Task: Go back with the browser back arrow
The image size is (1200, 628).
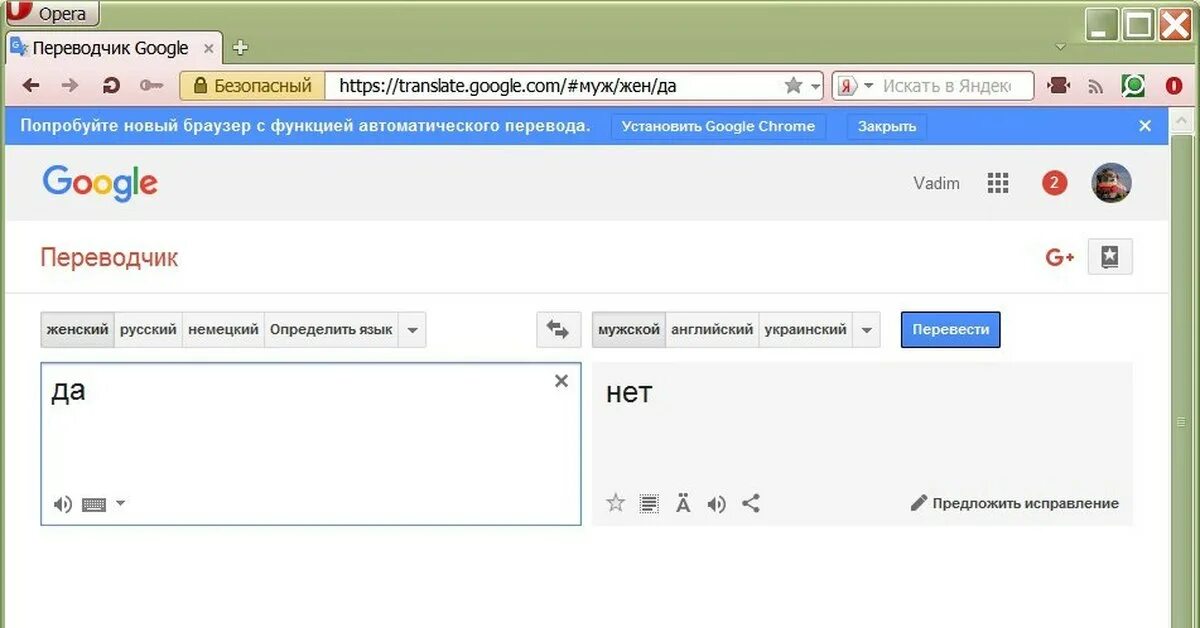Action: point(31,86)
